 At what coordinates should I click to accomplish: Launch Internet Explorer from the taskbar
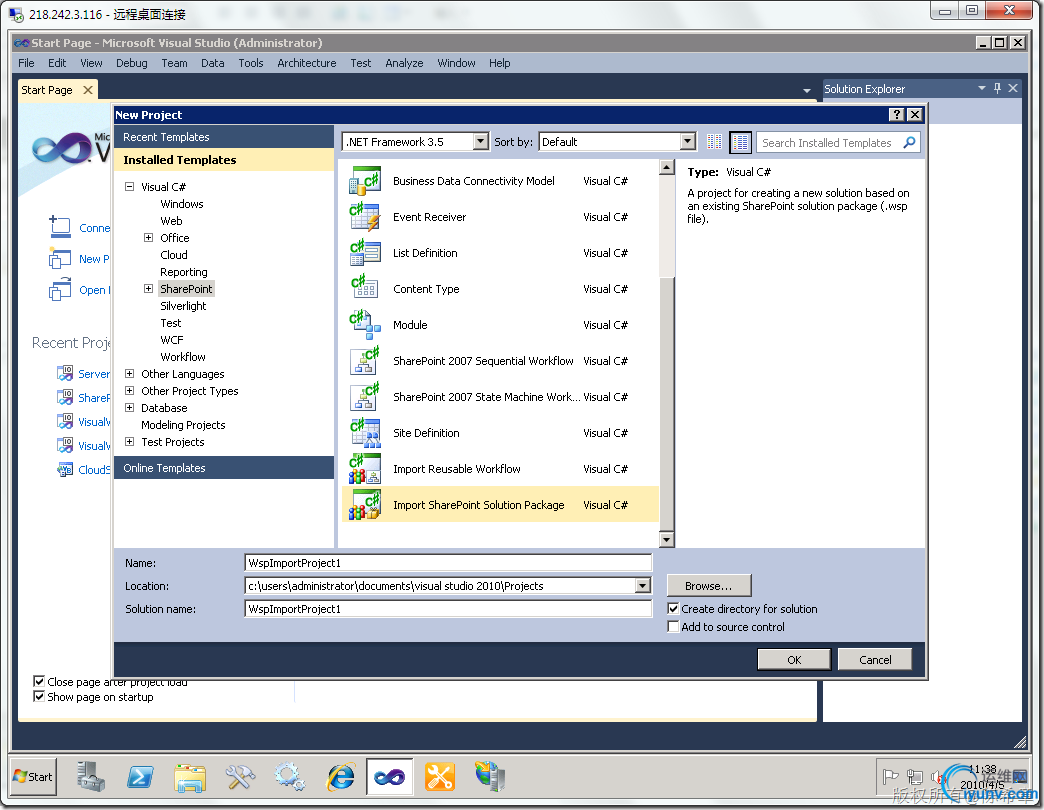340,777
